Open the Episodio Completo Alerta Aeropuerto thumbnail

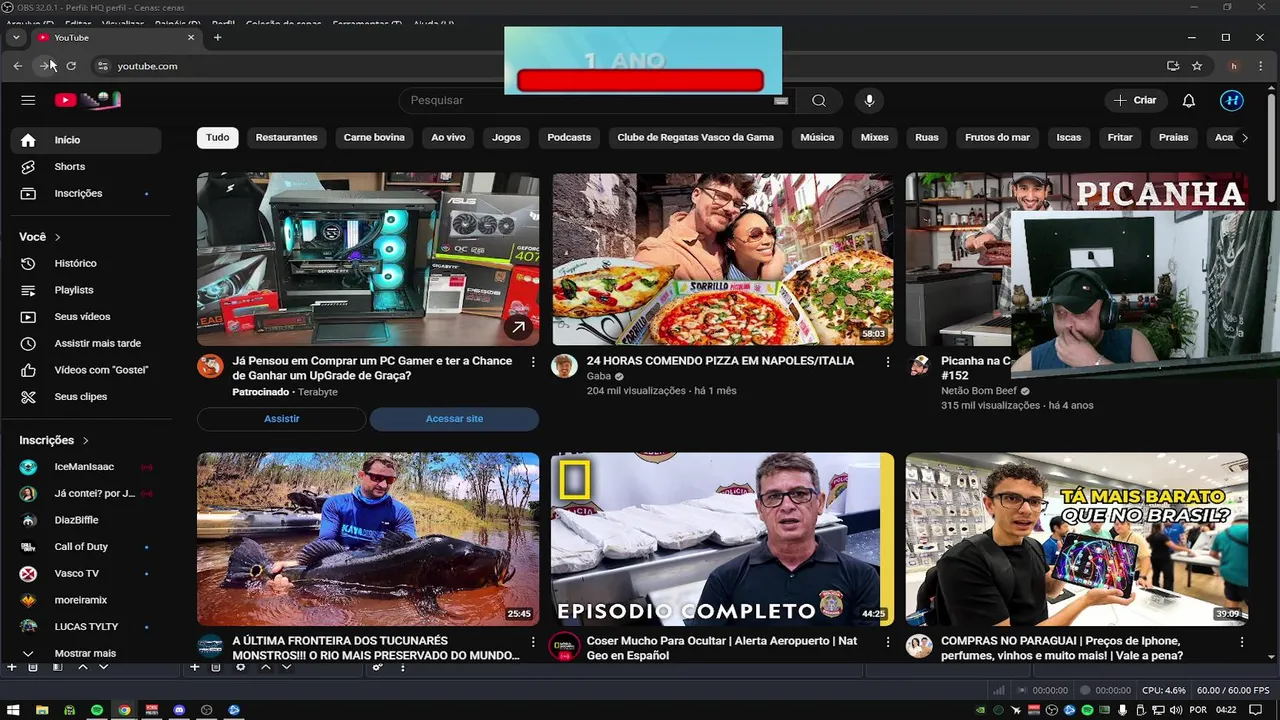[x=723, y=539]
